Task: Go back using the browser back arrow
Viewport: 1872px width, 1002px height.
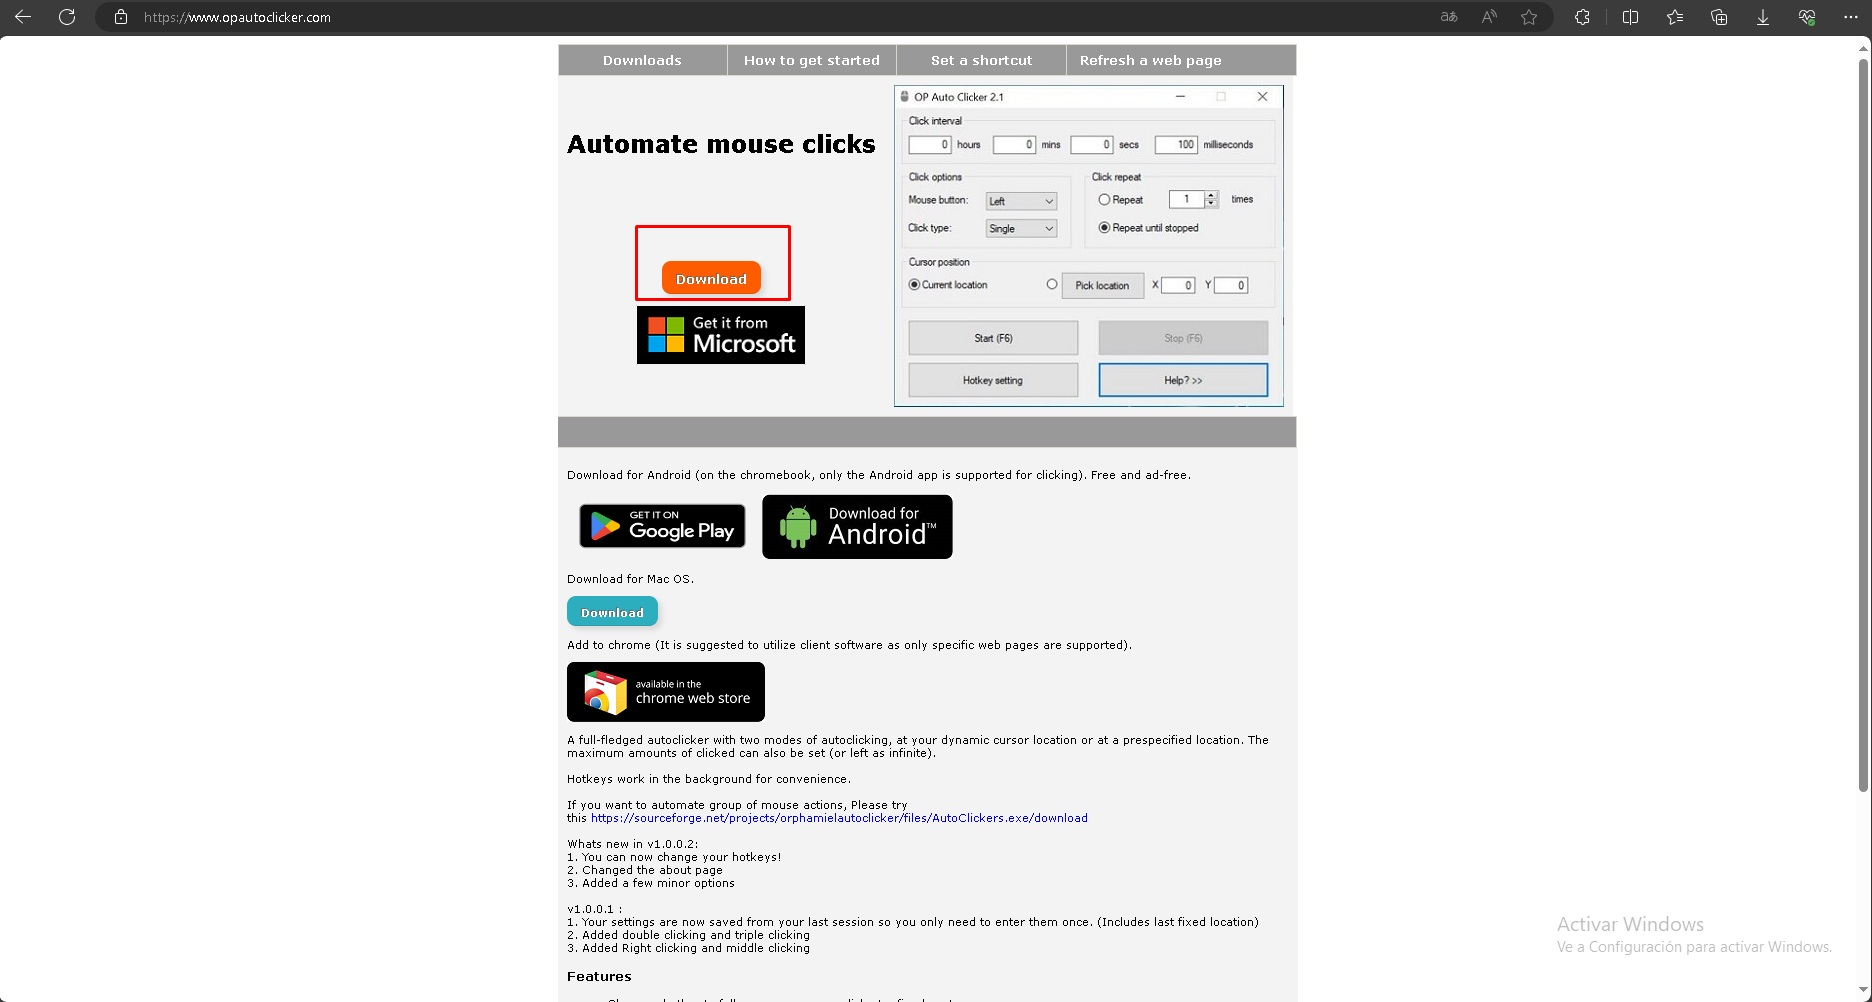Action: point(23,17)
